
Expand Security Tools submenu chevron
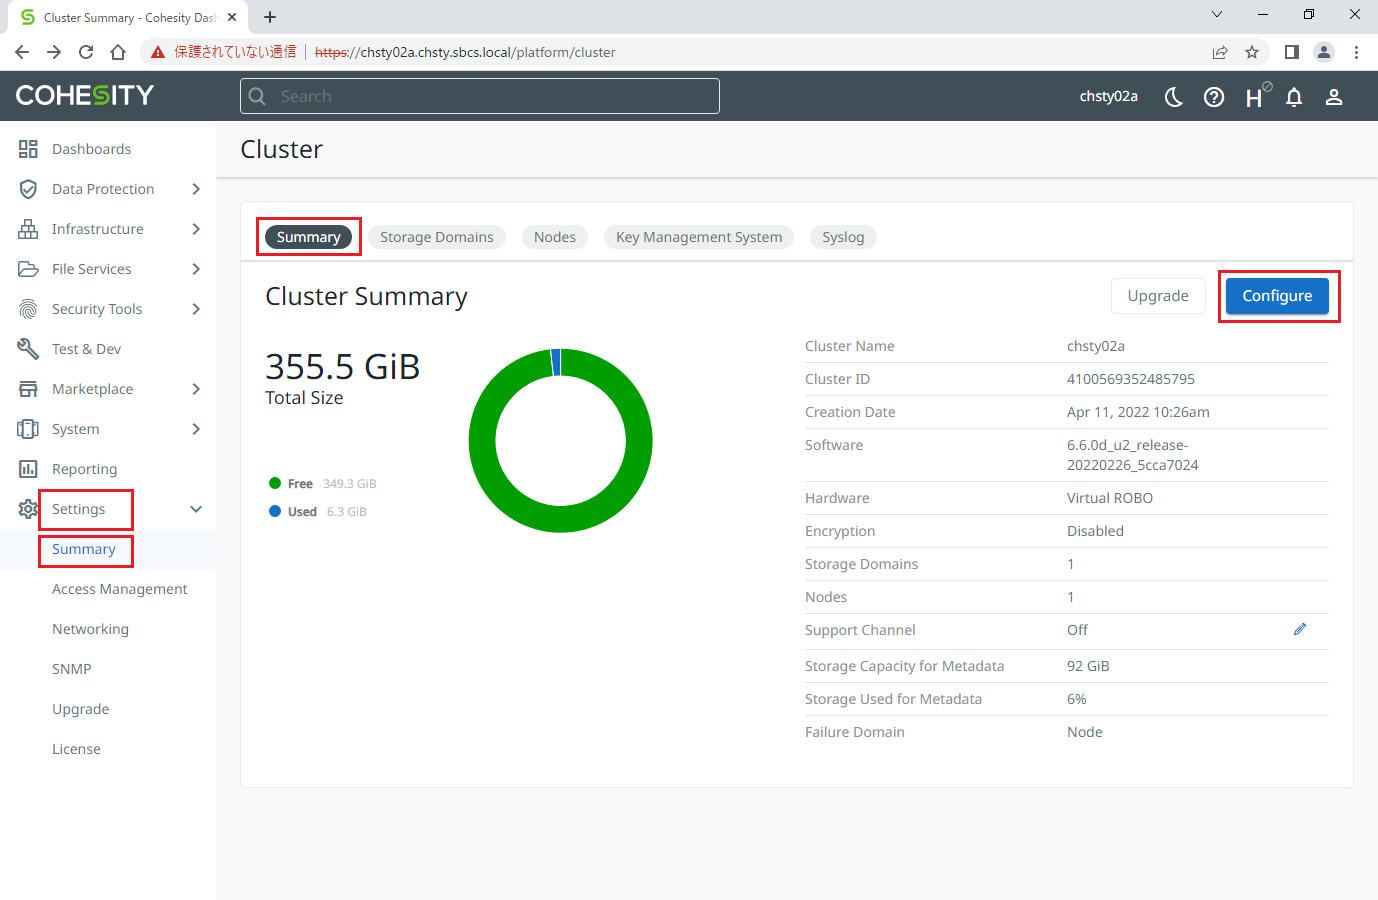[196, 309]
